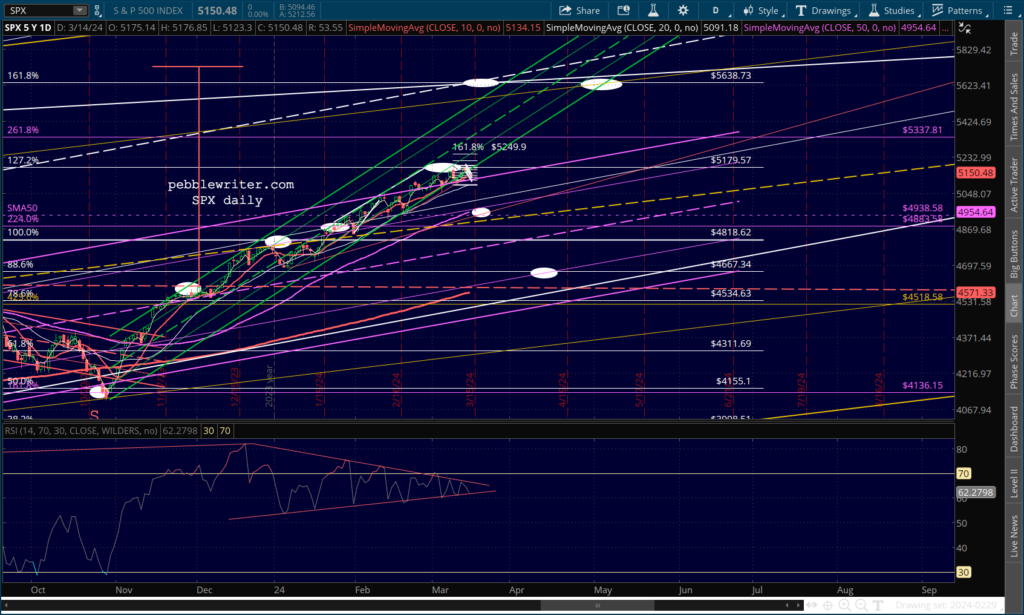Click the 5150.48 current price bubble on price axis

pos(976,173)
